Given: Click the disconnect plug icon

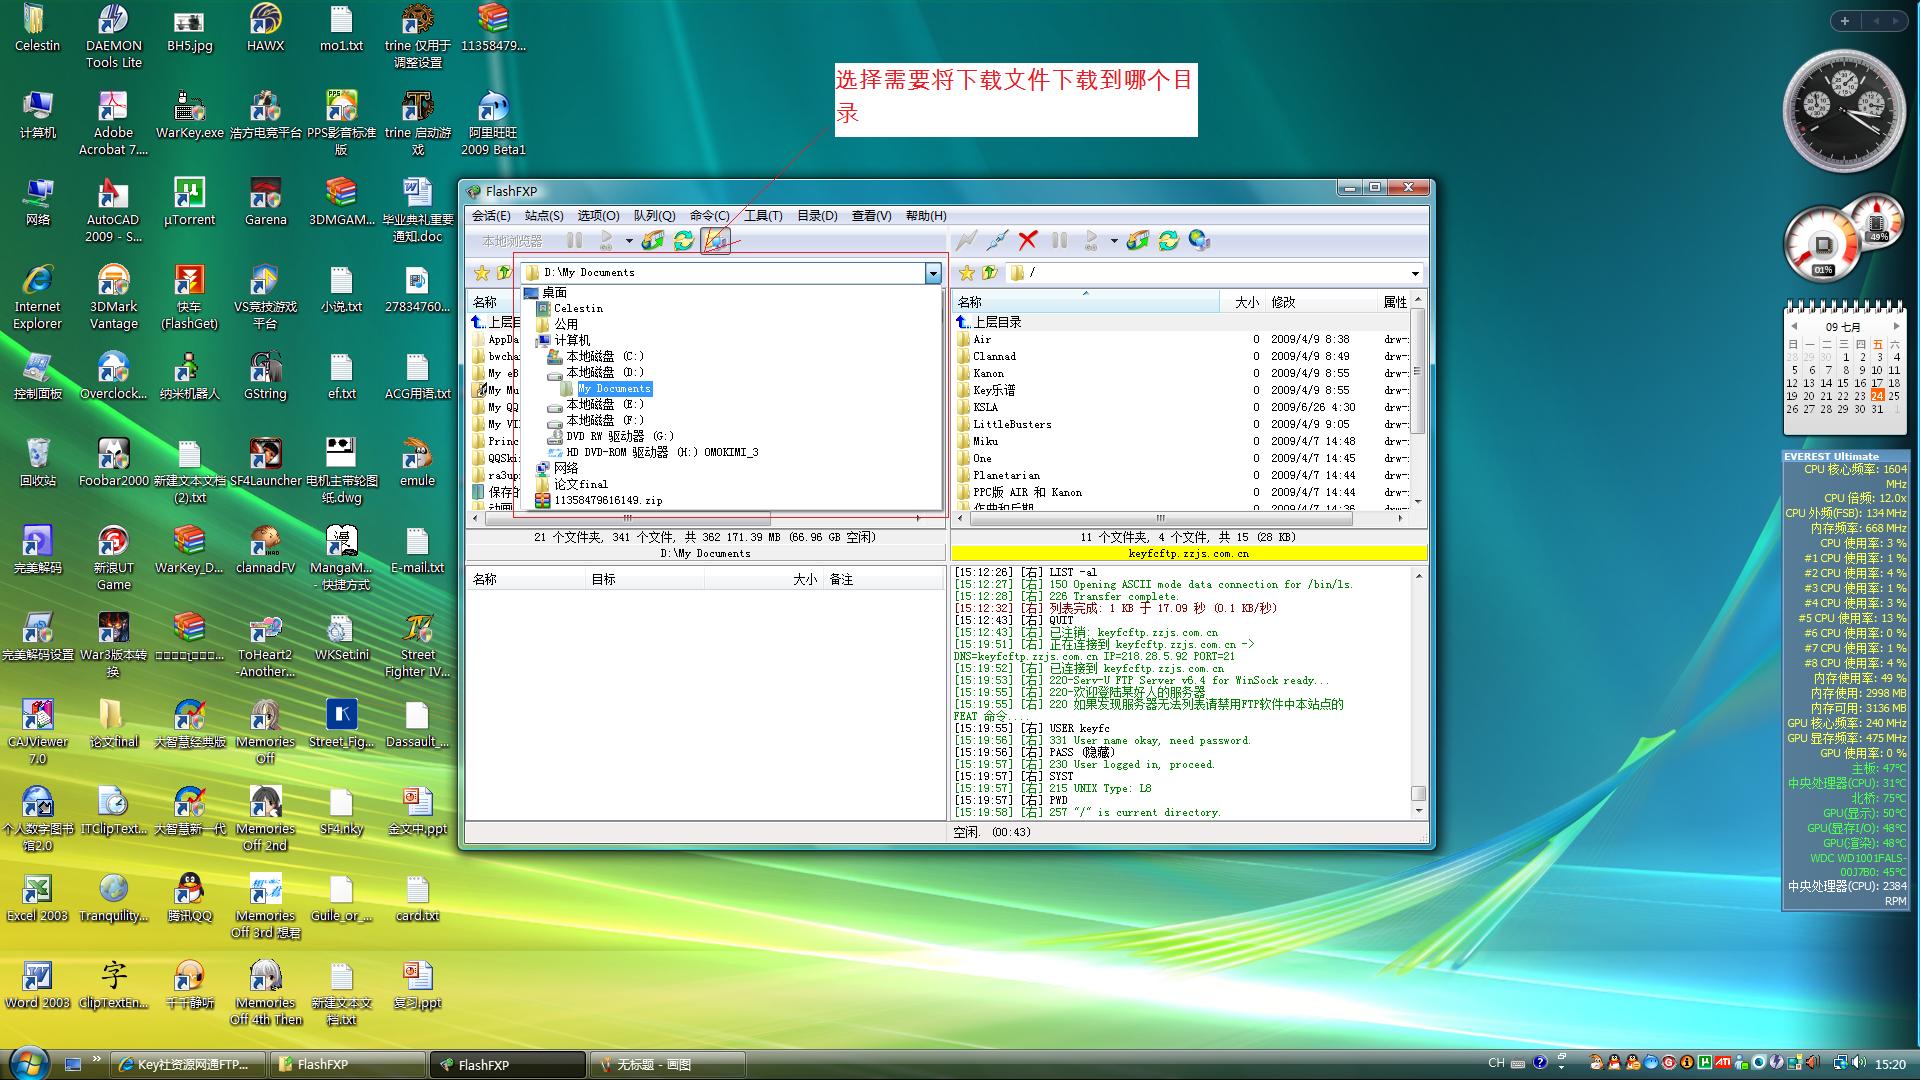Looking at the screenshot, I should pyautogui.click(x=997, y=240).
